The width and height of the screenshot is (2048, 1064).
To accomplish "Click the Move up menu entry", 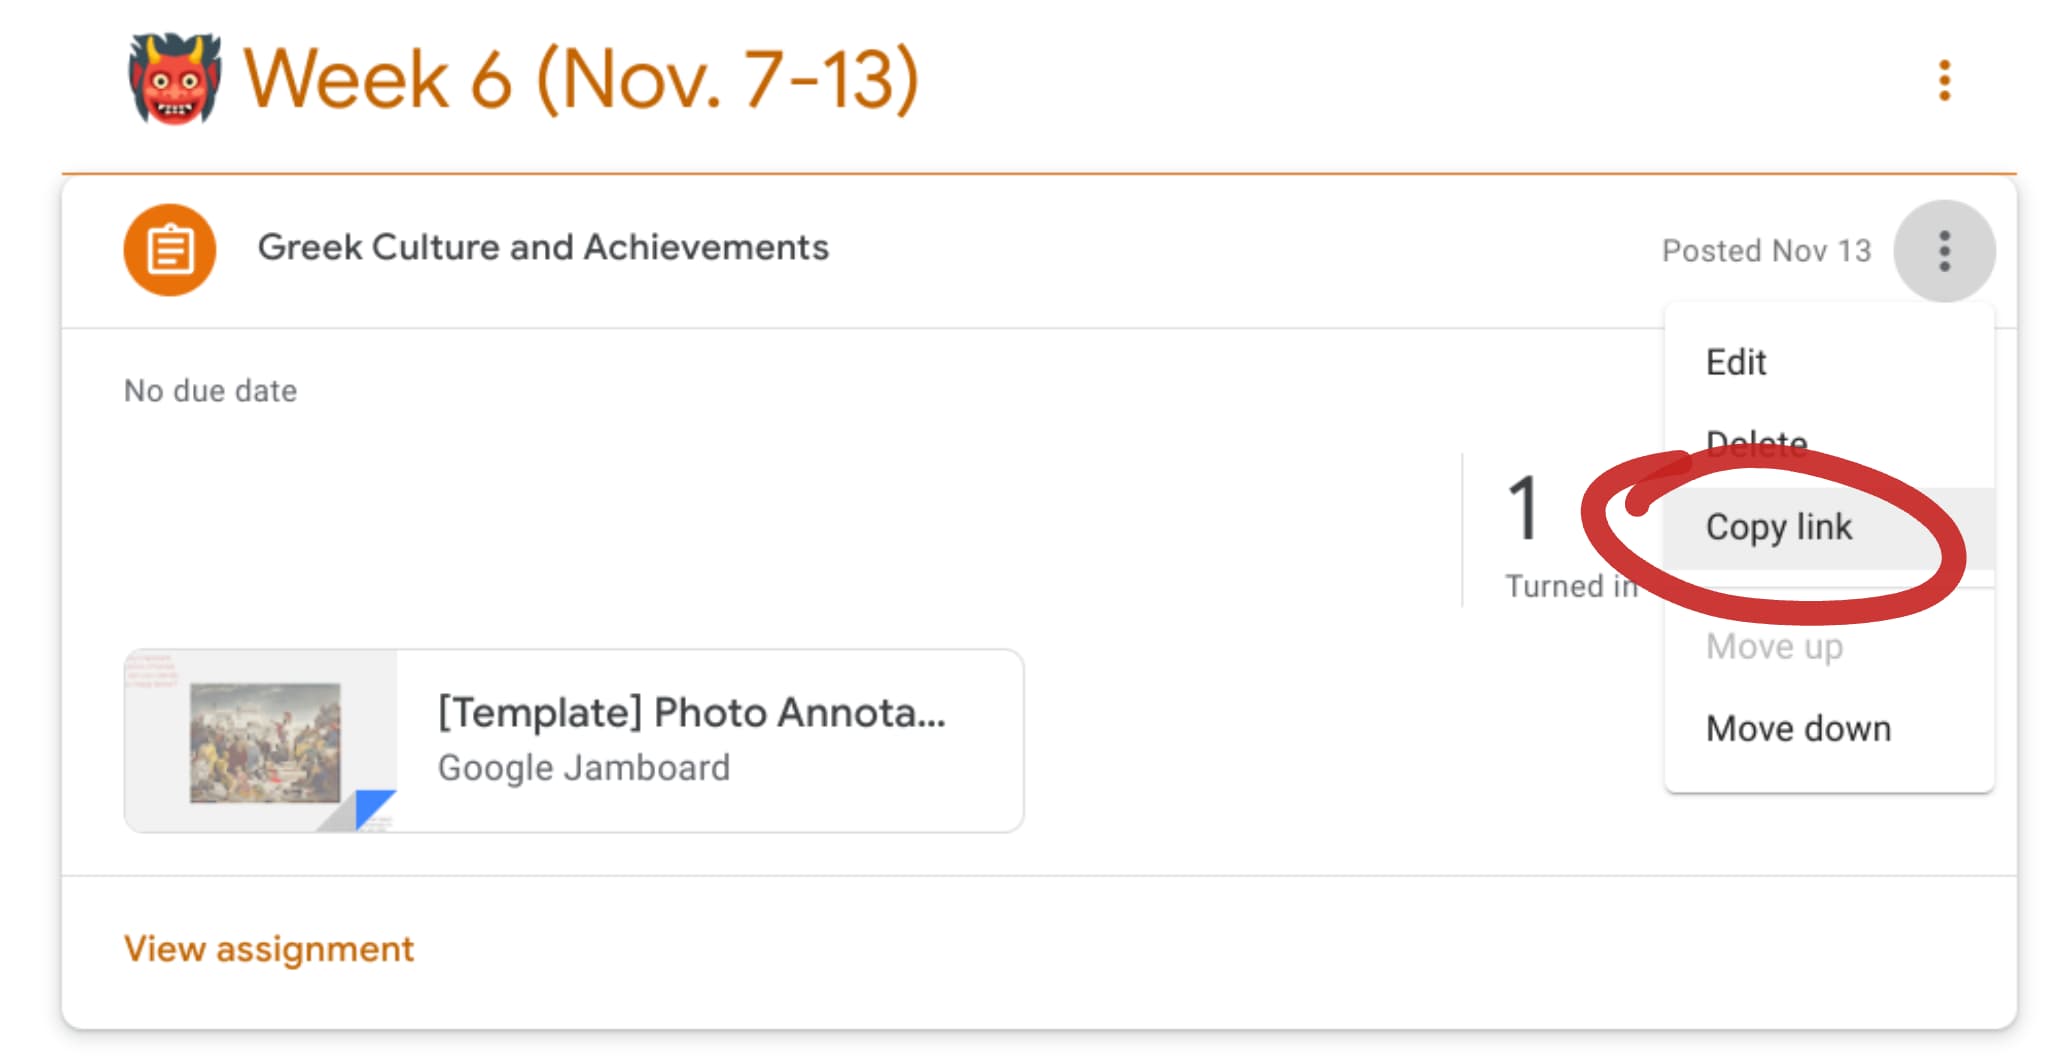I will tap(1775, 647).
